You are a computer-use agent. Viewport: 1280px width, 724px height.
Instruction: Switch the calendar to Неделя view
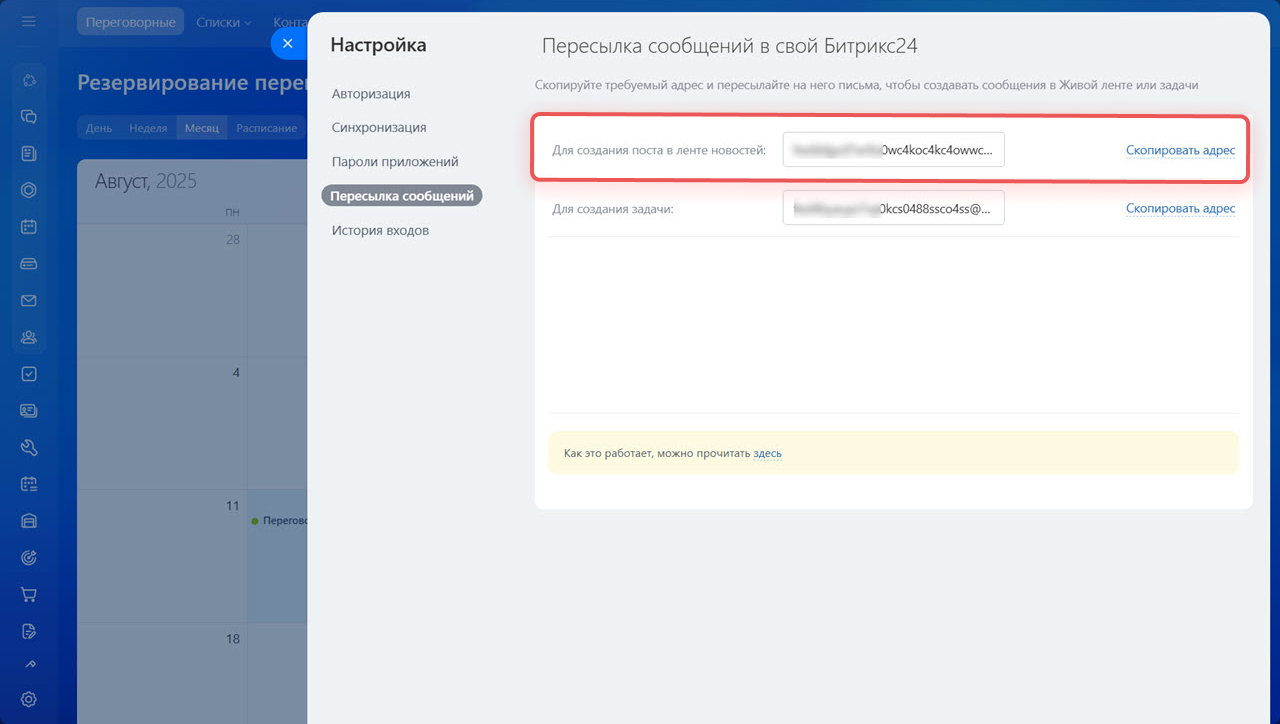pos(148,128)
